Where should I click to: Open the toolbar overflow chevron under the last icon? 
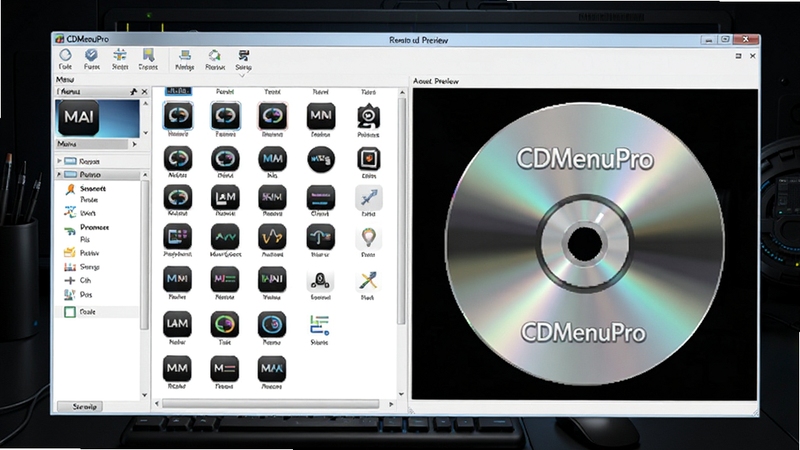point(243,75)
